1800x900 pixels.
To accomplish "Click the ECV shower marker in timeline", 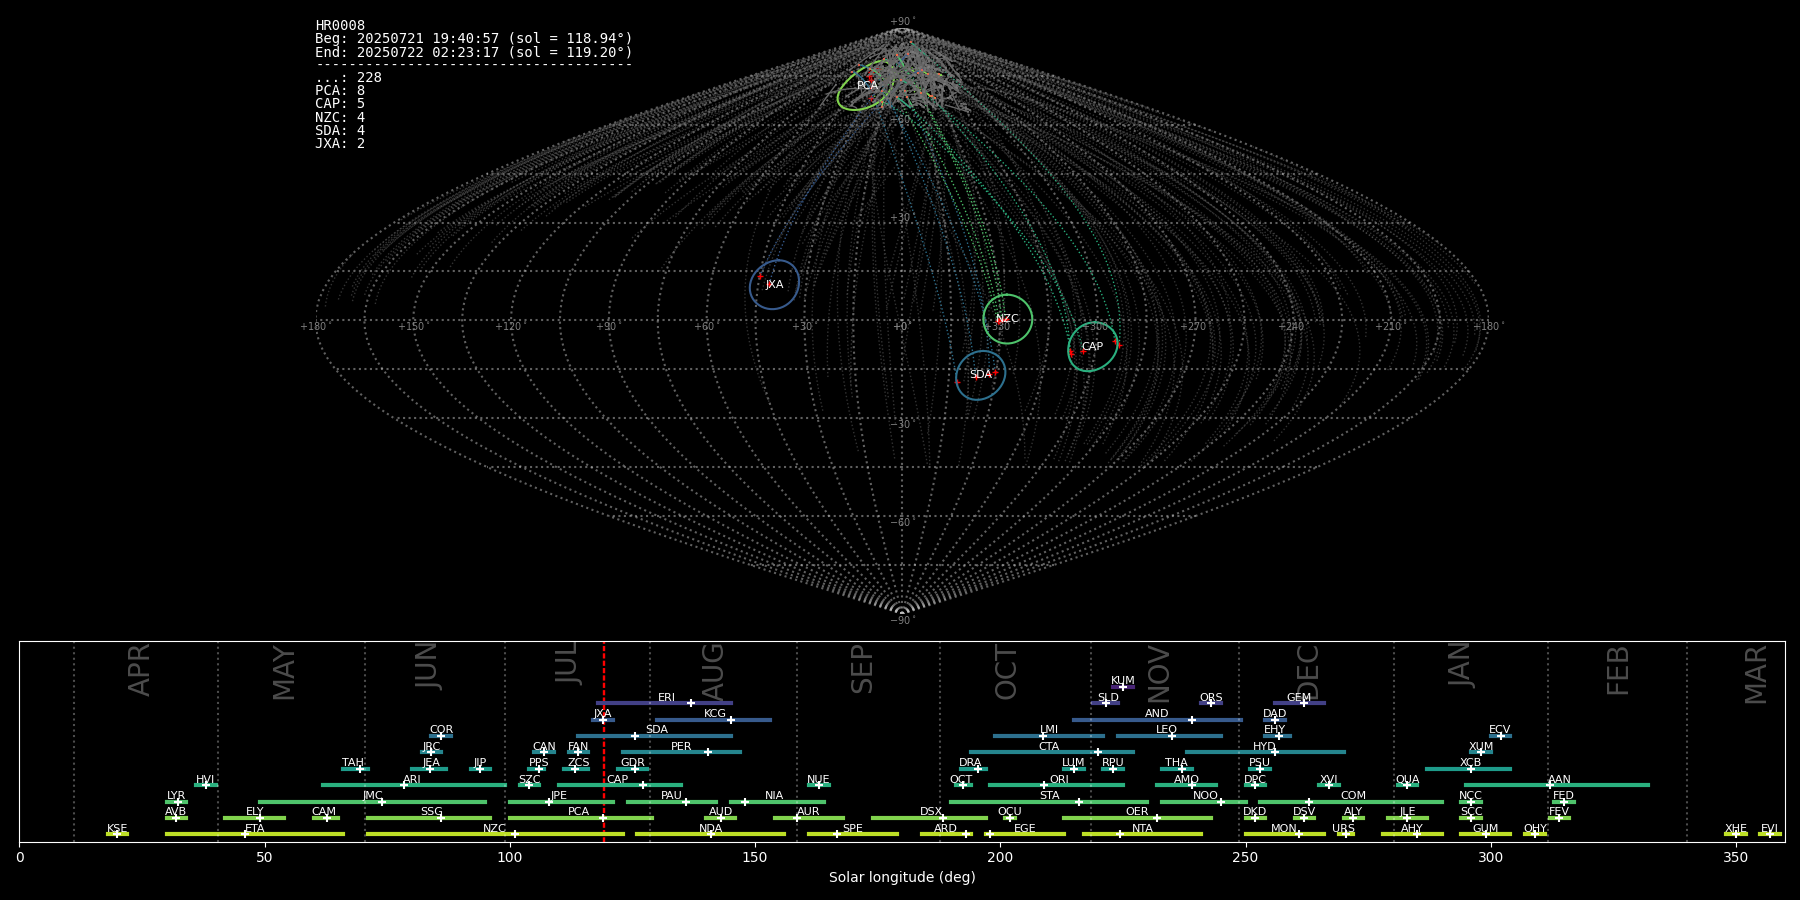I will (x=1500, y=735).
